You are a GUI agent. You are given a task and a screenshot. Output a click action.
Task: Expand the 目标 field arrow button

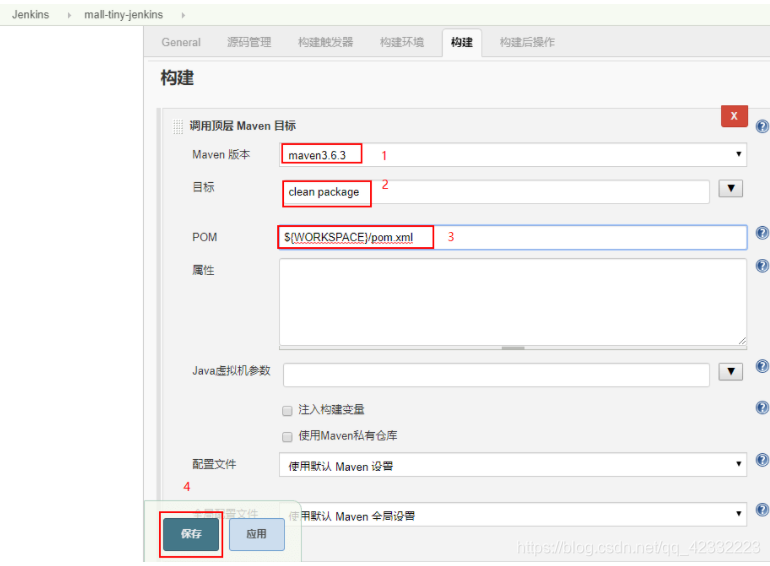(x=731, y=189)
